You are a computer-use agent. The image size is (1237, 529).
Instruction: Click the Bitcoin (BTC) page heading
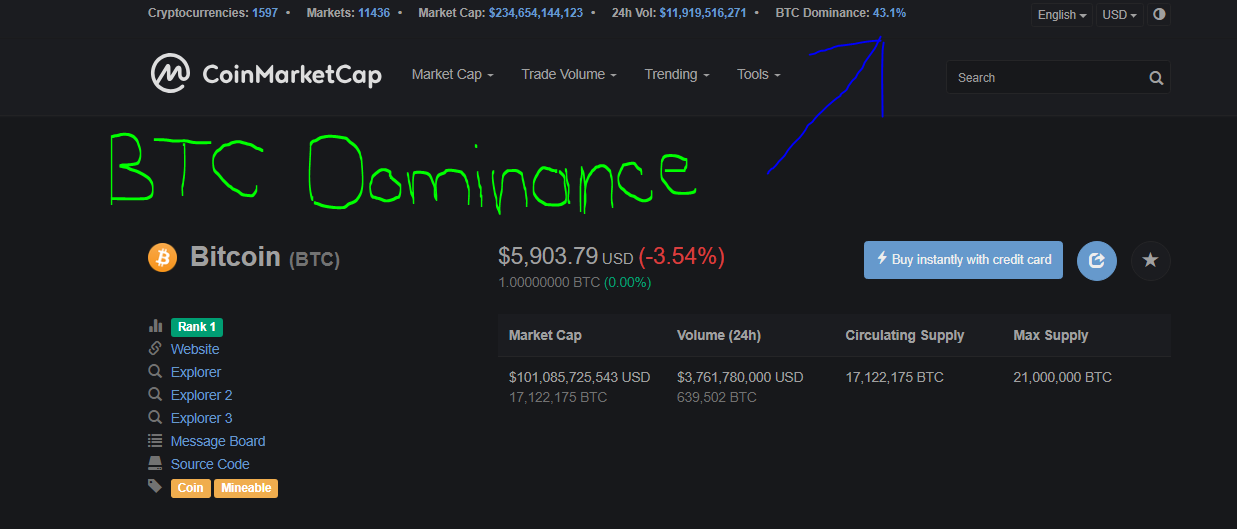(265, 257)
